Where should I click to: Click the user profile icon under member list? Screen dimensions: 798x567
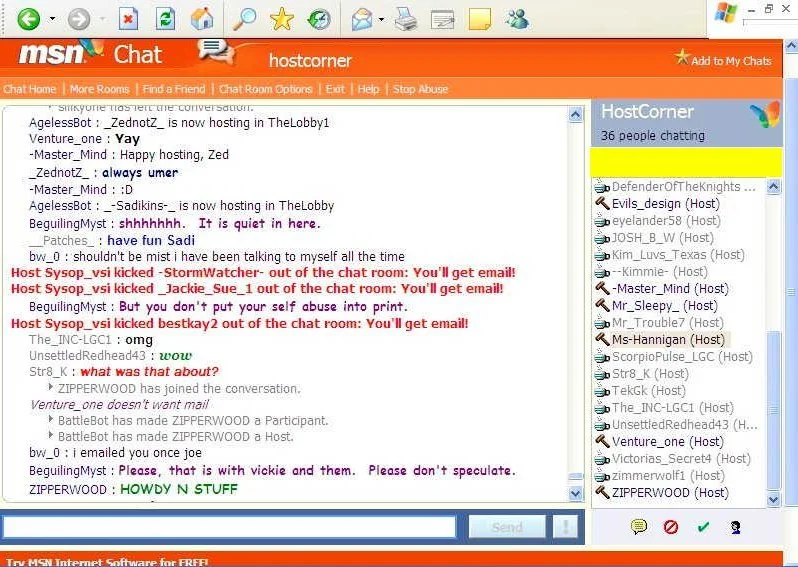click(735, 527)
